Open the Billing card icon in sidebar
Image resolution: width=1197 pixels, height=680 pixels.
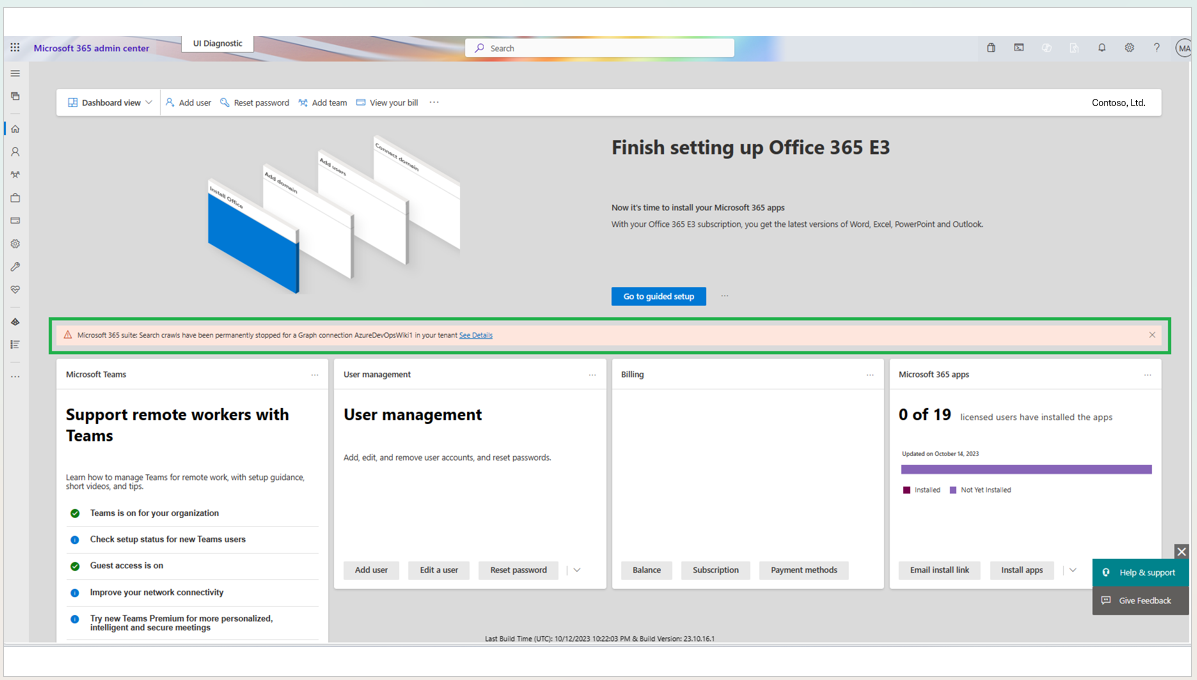[15, 221]
